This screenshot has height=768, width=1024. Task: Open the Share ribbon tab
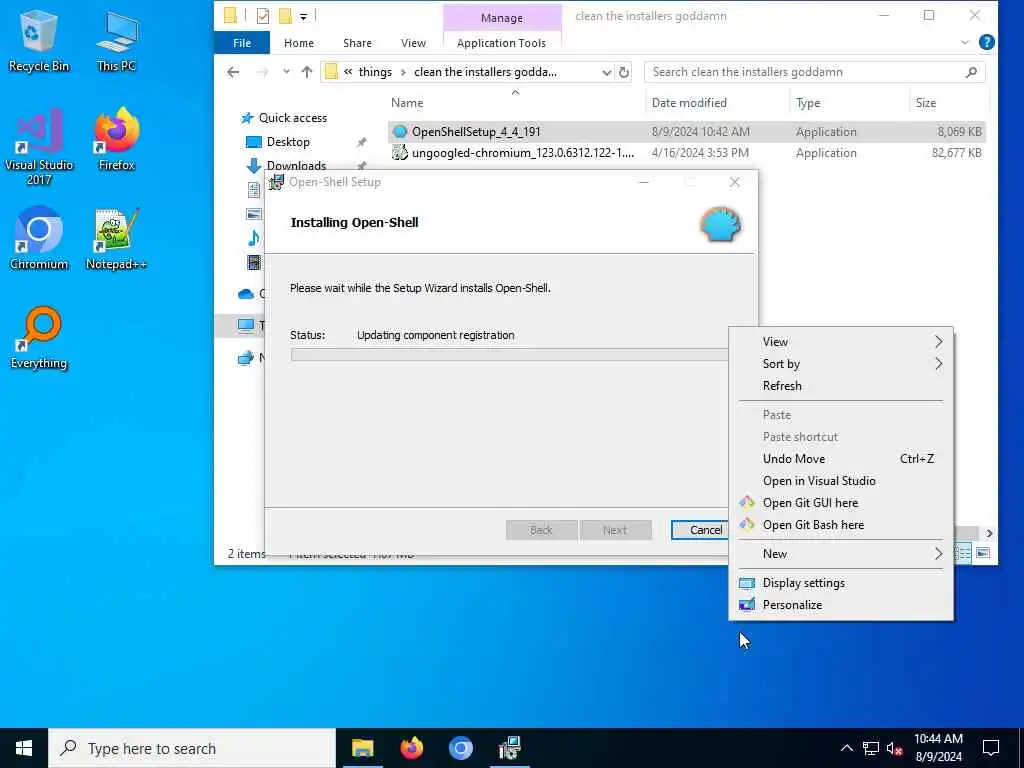pos(357,42)
